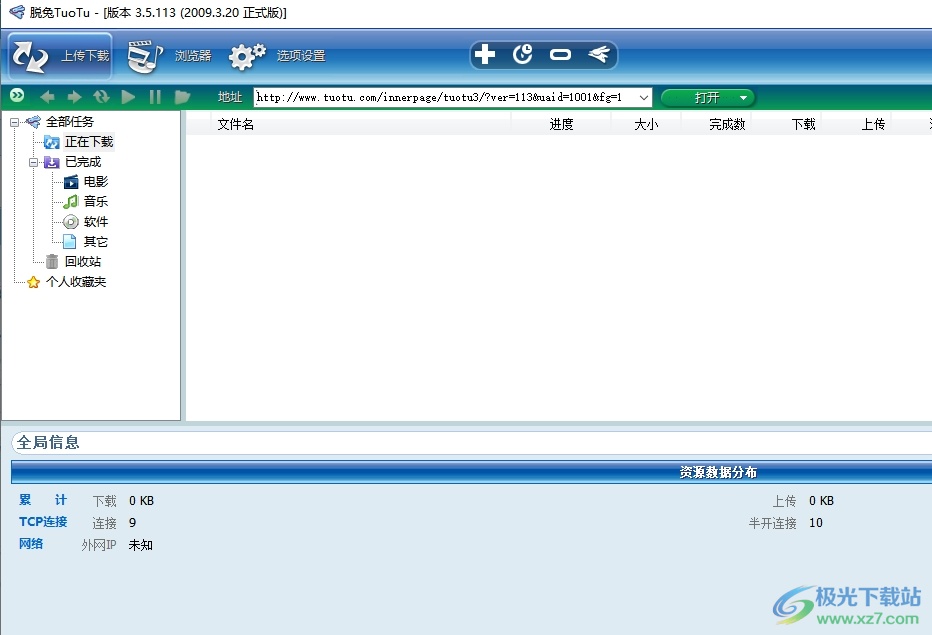Screen dimensions: 932x635
Task: Click the paper plane icon in toolbar
Action: (599, 55)
